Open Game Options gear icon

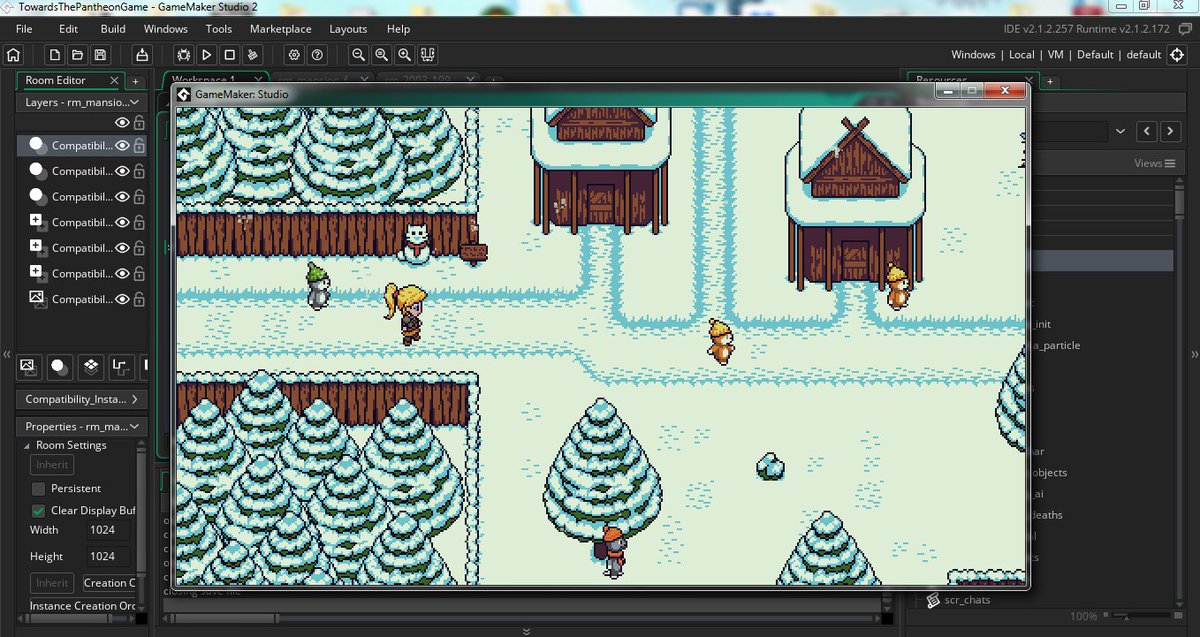pos(294,55)
